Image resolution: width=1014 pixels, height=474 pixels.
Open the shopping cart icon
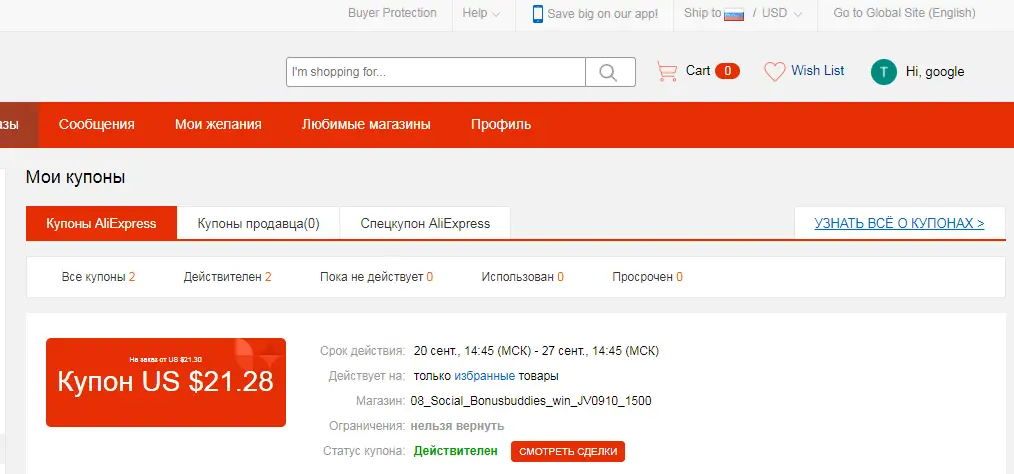coord(667,71)
